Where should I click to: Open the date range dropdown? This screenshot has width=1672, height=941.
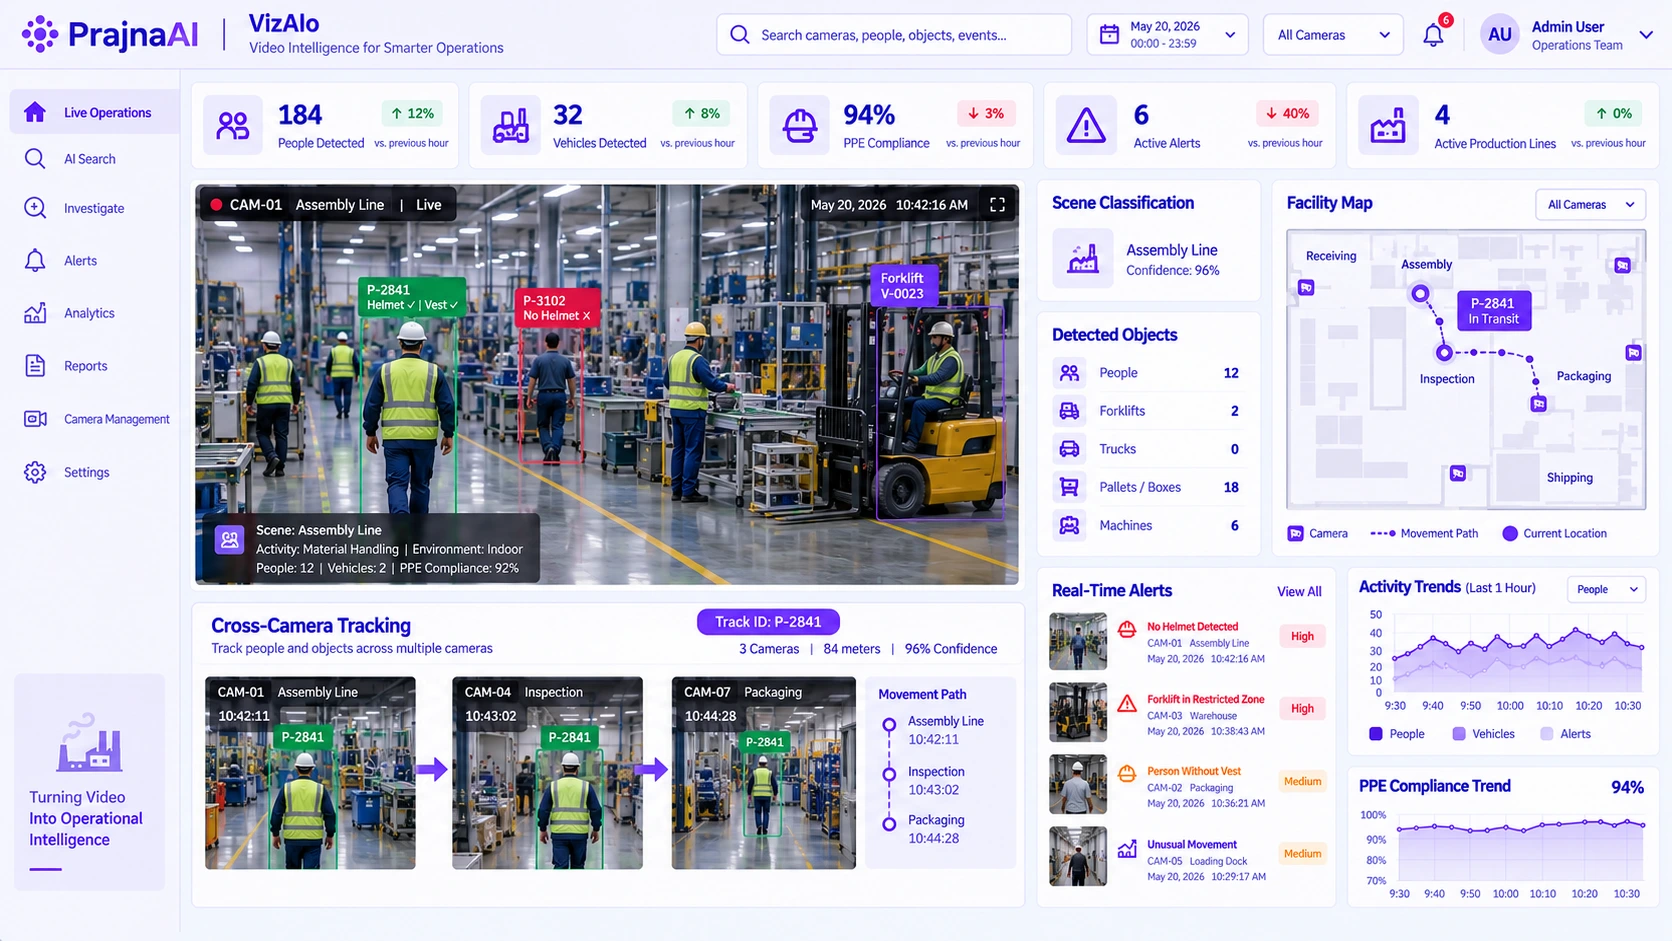point(1167,35)
